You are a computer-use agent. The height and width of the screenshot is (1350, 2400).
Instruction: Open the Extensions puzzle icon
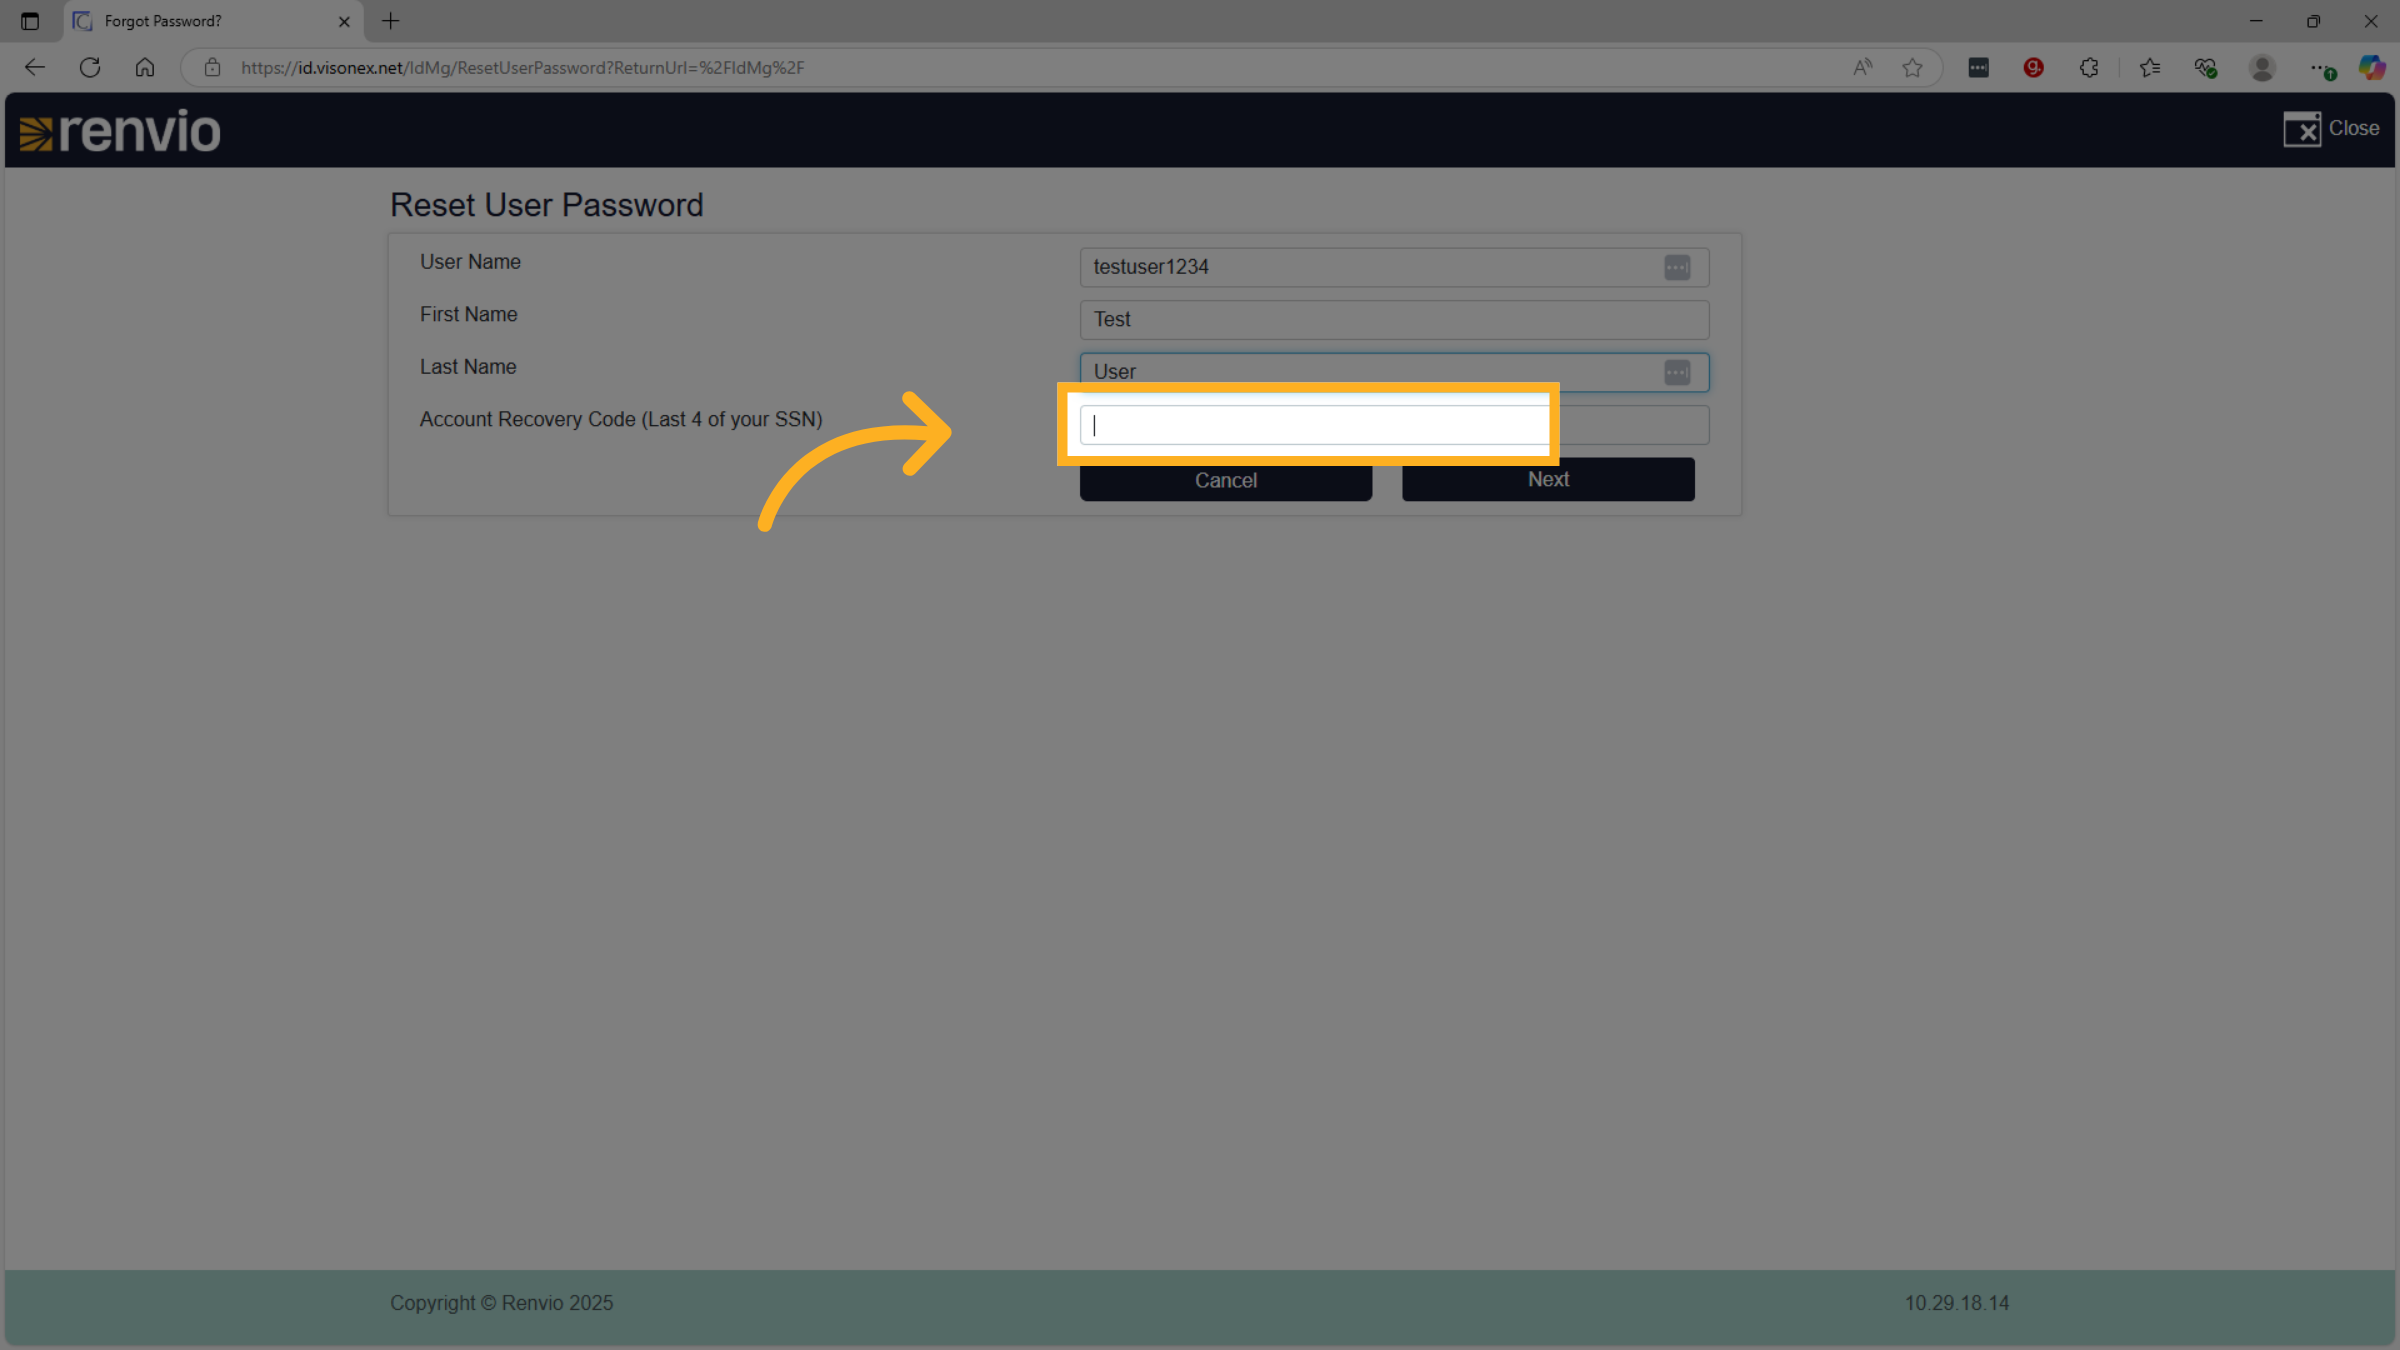[x=2089, y=67]
